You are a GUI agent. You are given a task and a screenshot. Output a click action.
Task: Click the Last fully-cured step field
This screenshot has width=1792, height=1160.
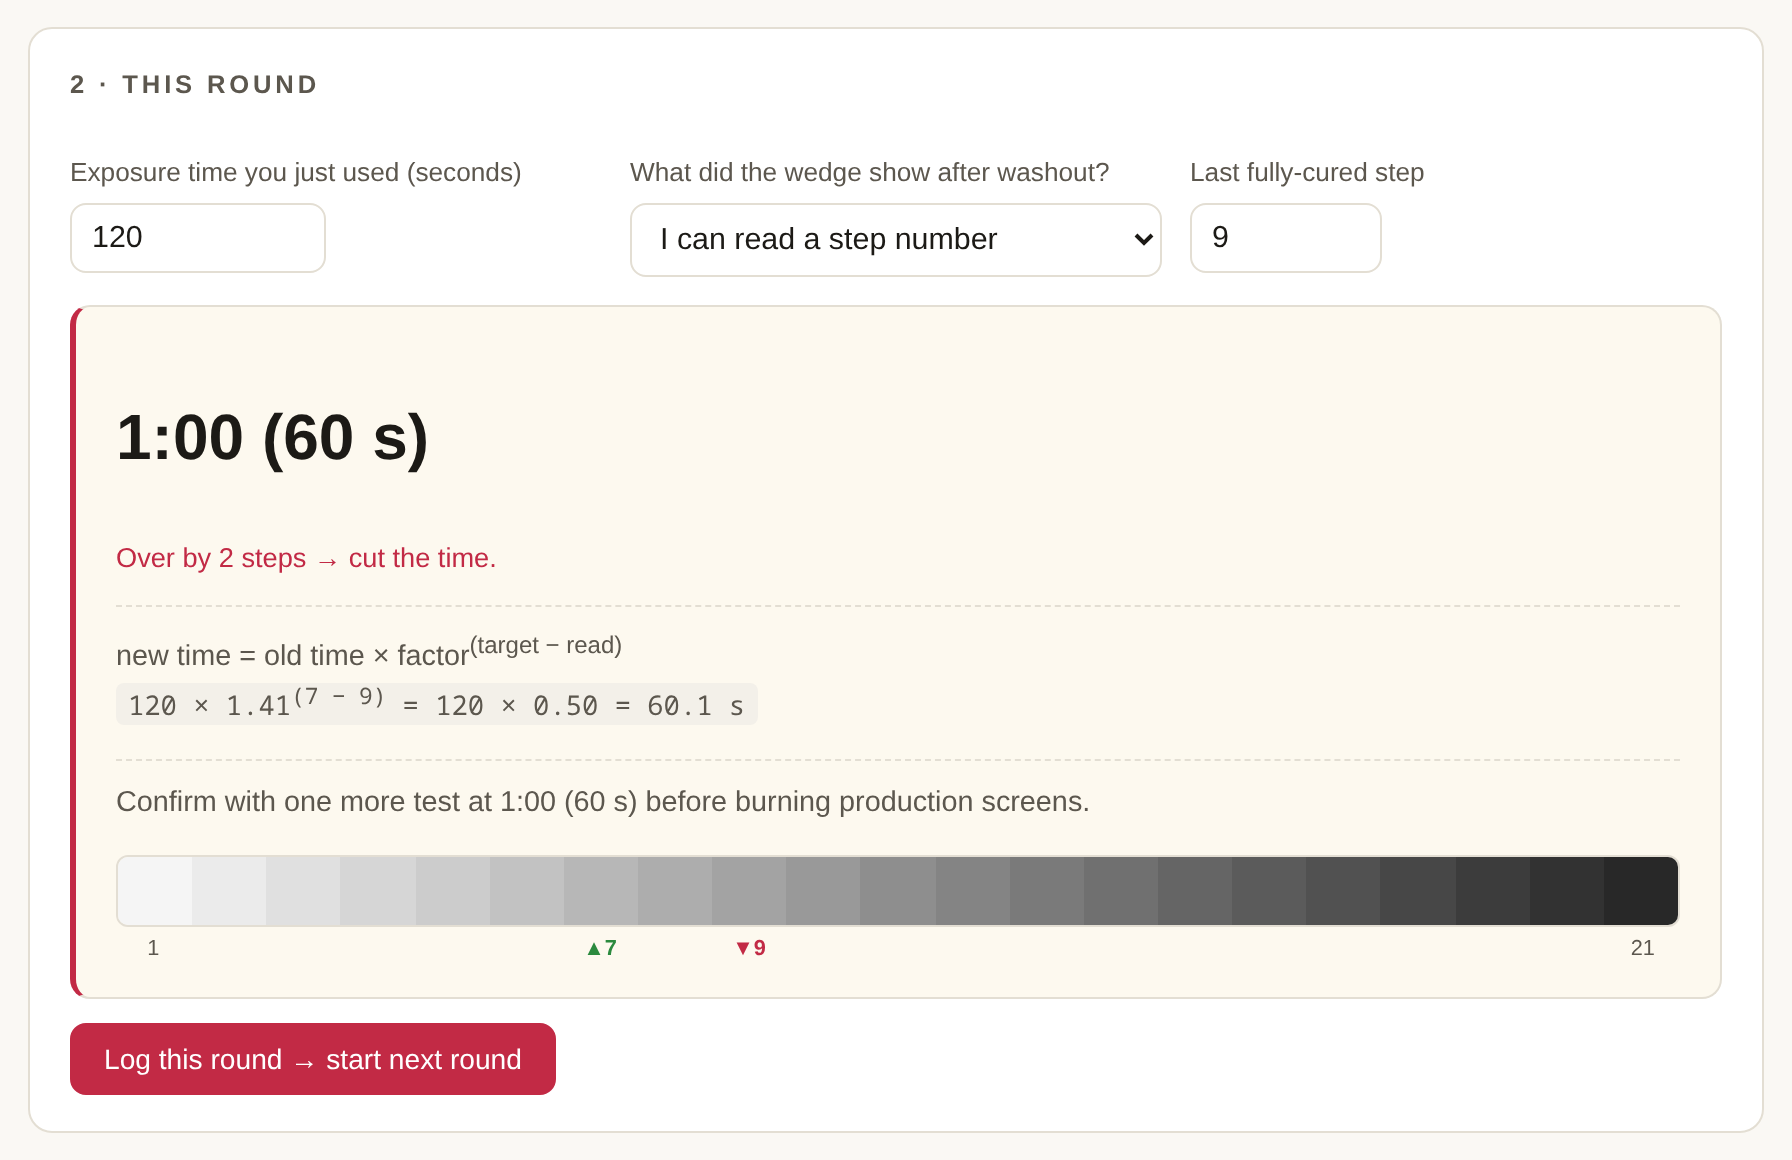[1285, 238]
